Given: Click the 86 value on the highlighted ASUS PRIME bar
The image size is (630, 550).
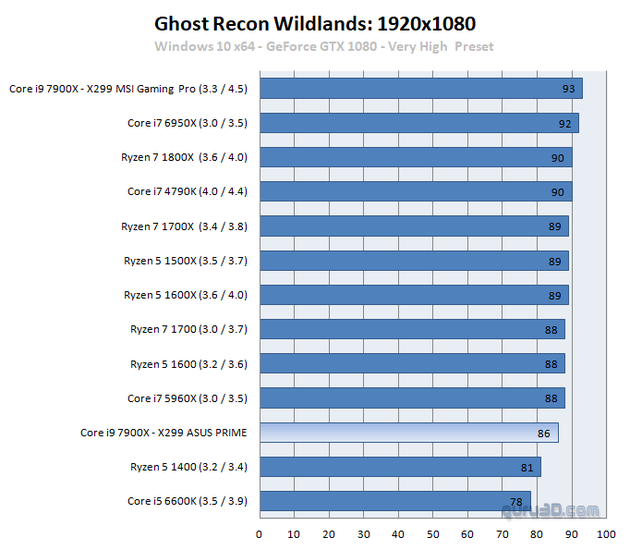Looking at the screenshot, I should point(544,433).
